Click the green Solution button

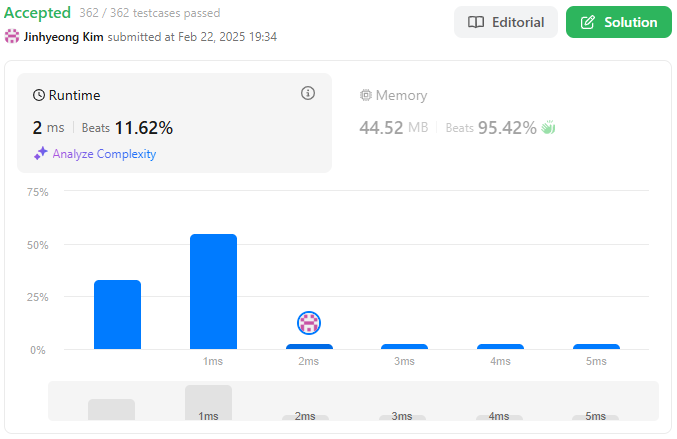point(619,22)
